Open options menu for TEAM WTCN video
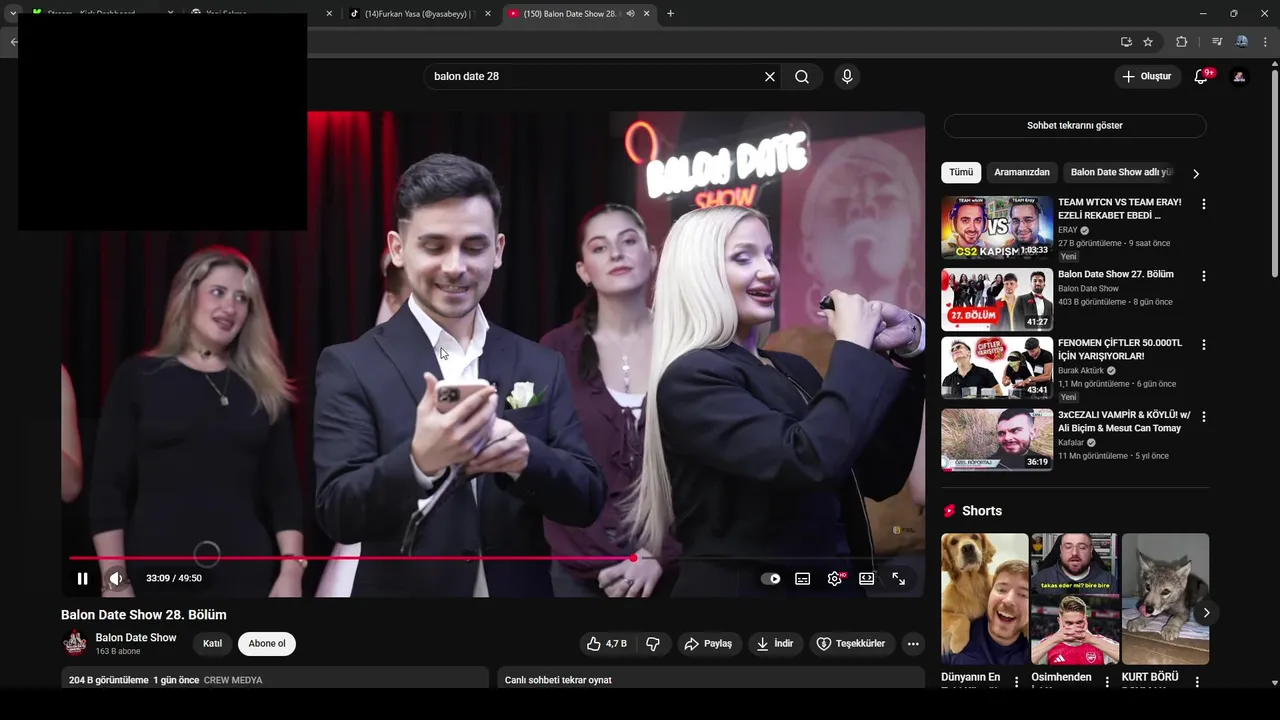 pyautogui.click(x=1204, y=204)
